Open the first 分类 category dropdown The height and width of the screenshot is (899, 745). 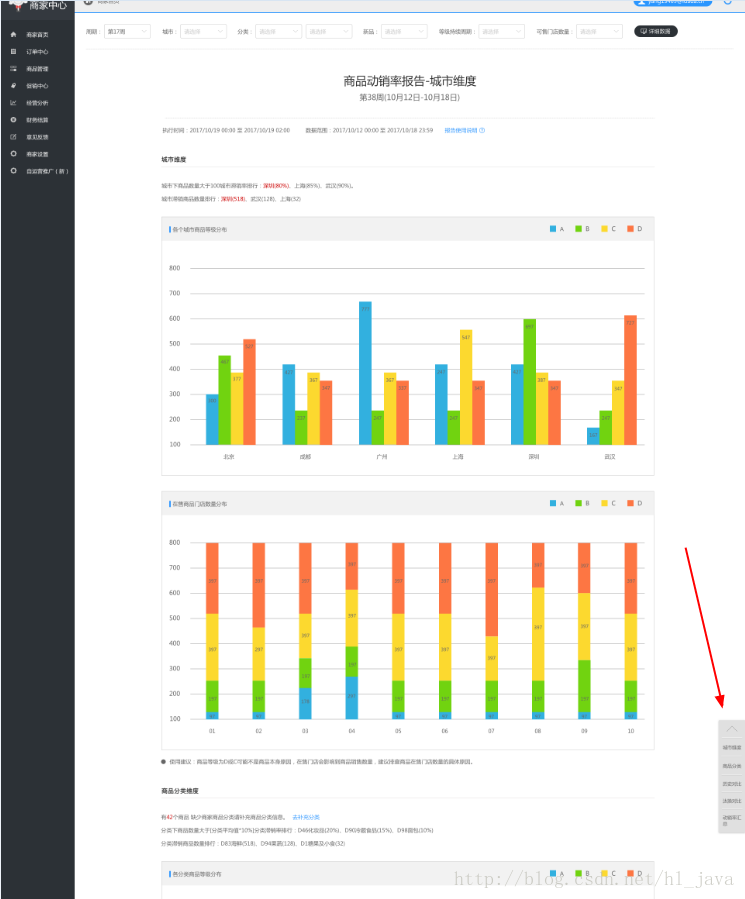pos(278,32)
